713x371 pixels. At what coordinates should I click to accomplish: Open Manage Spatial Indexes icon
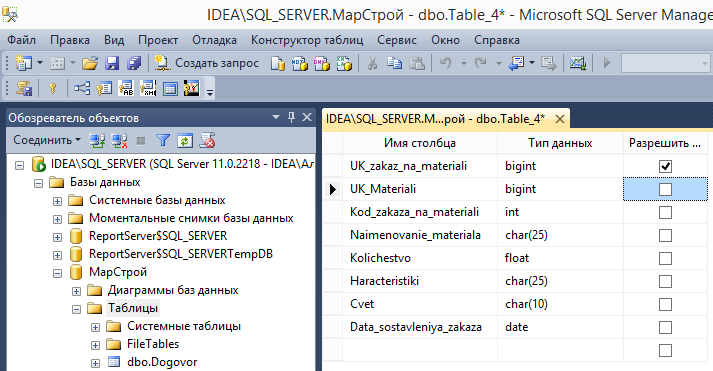pos(191,88)
